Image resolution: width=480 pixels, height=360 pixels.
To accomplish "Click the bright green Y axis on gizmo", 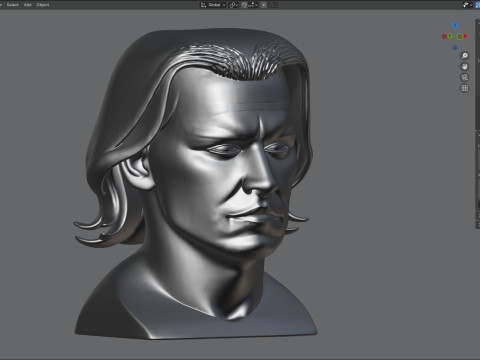I will [450, 36].
